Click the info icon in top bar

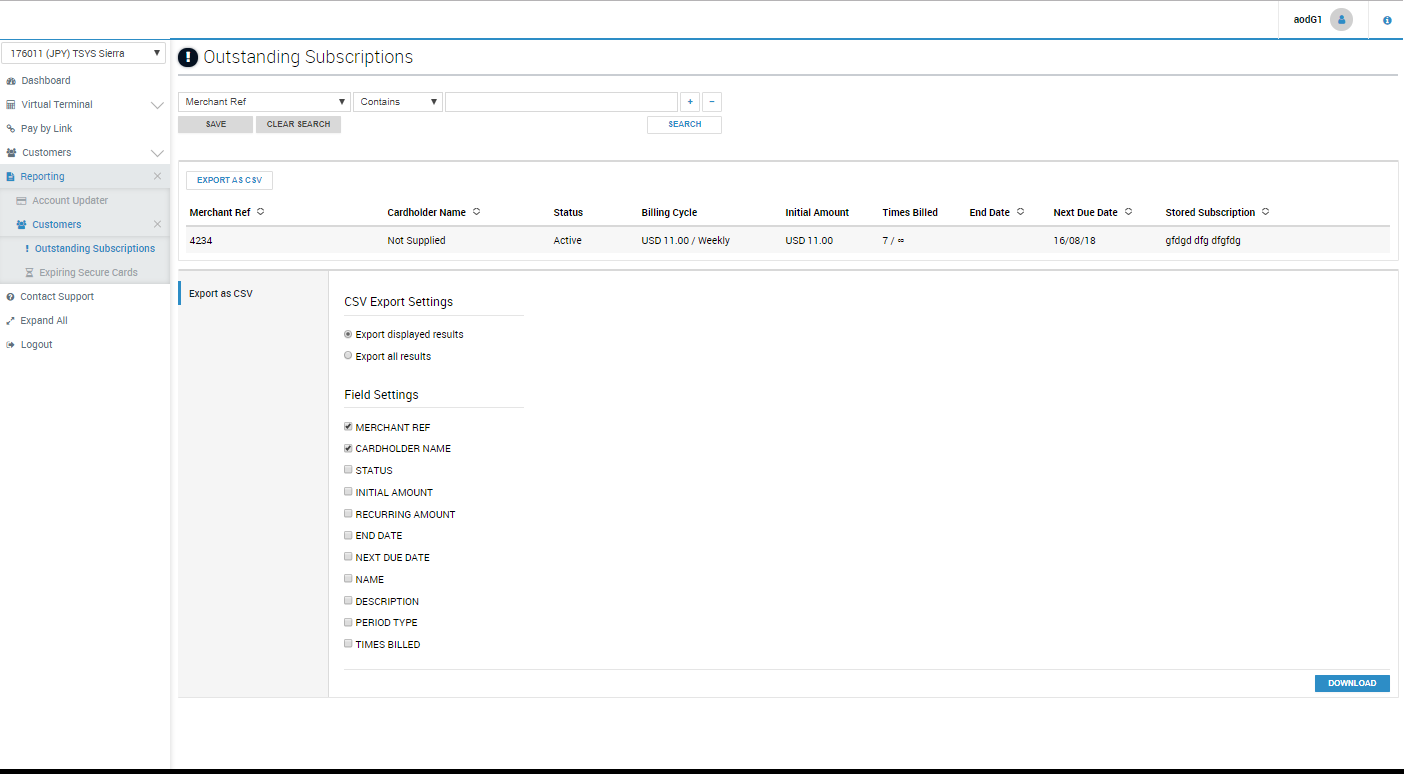pos(1387,20)
